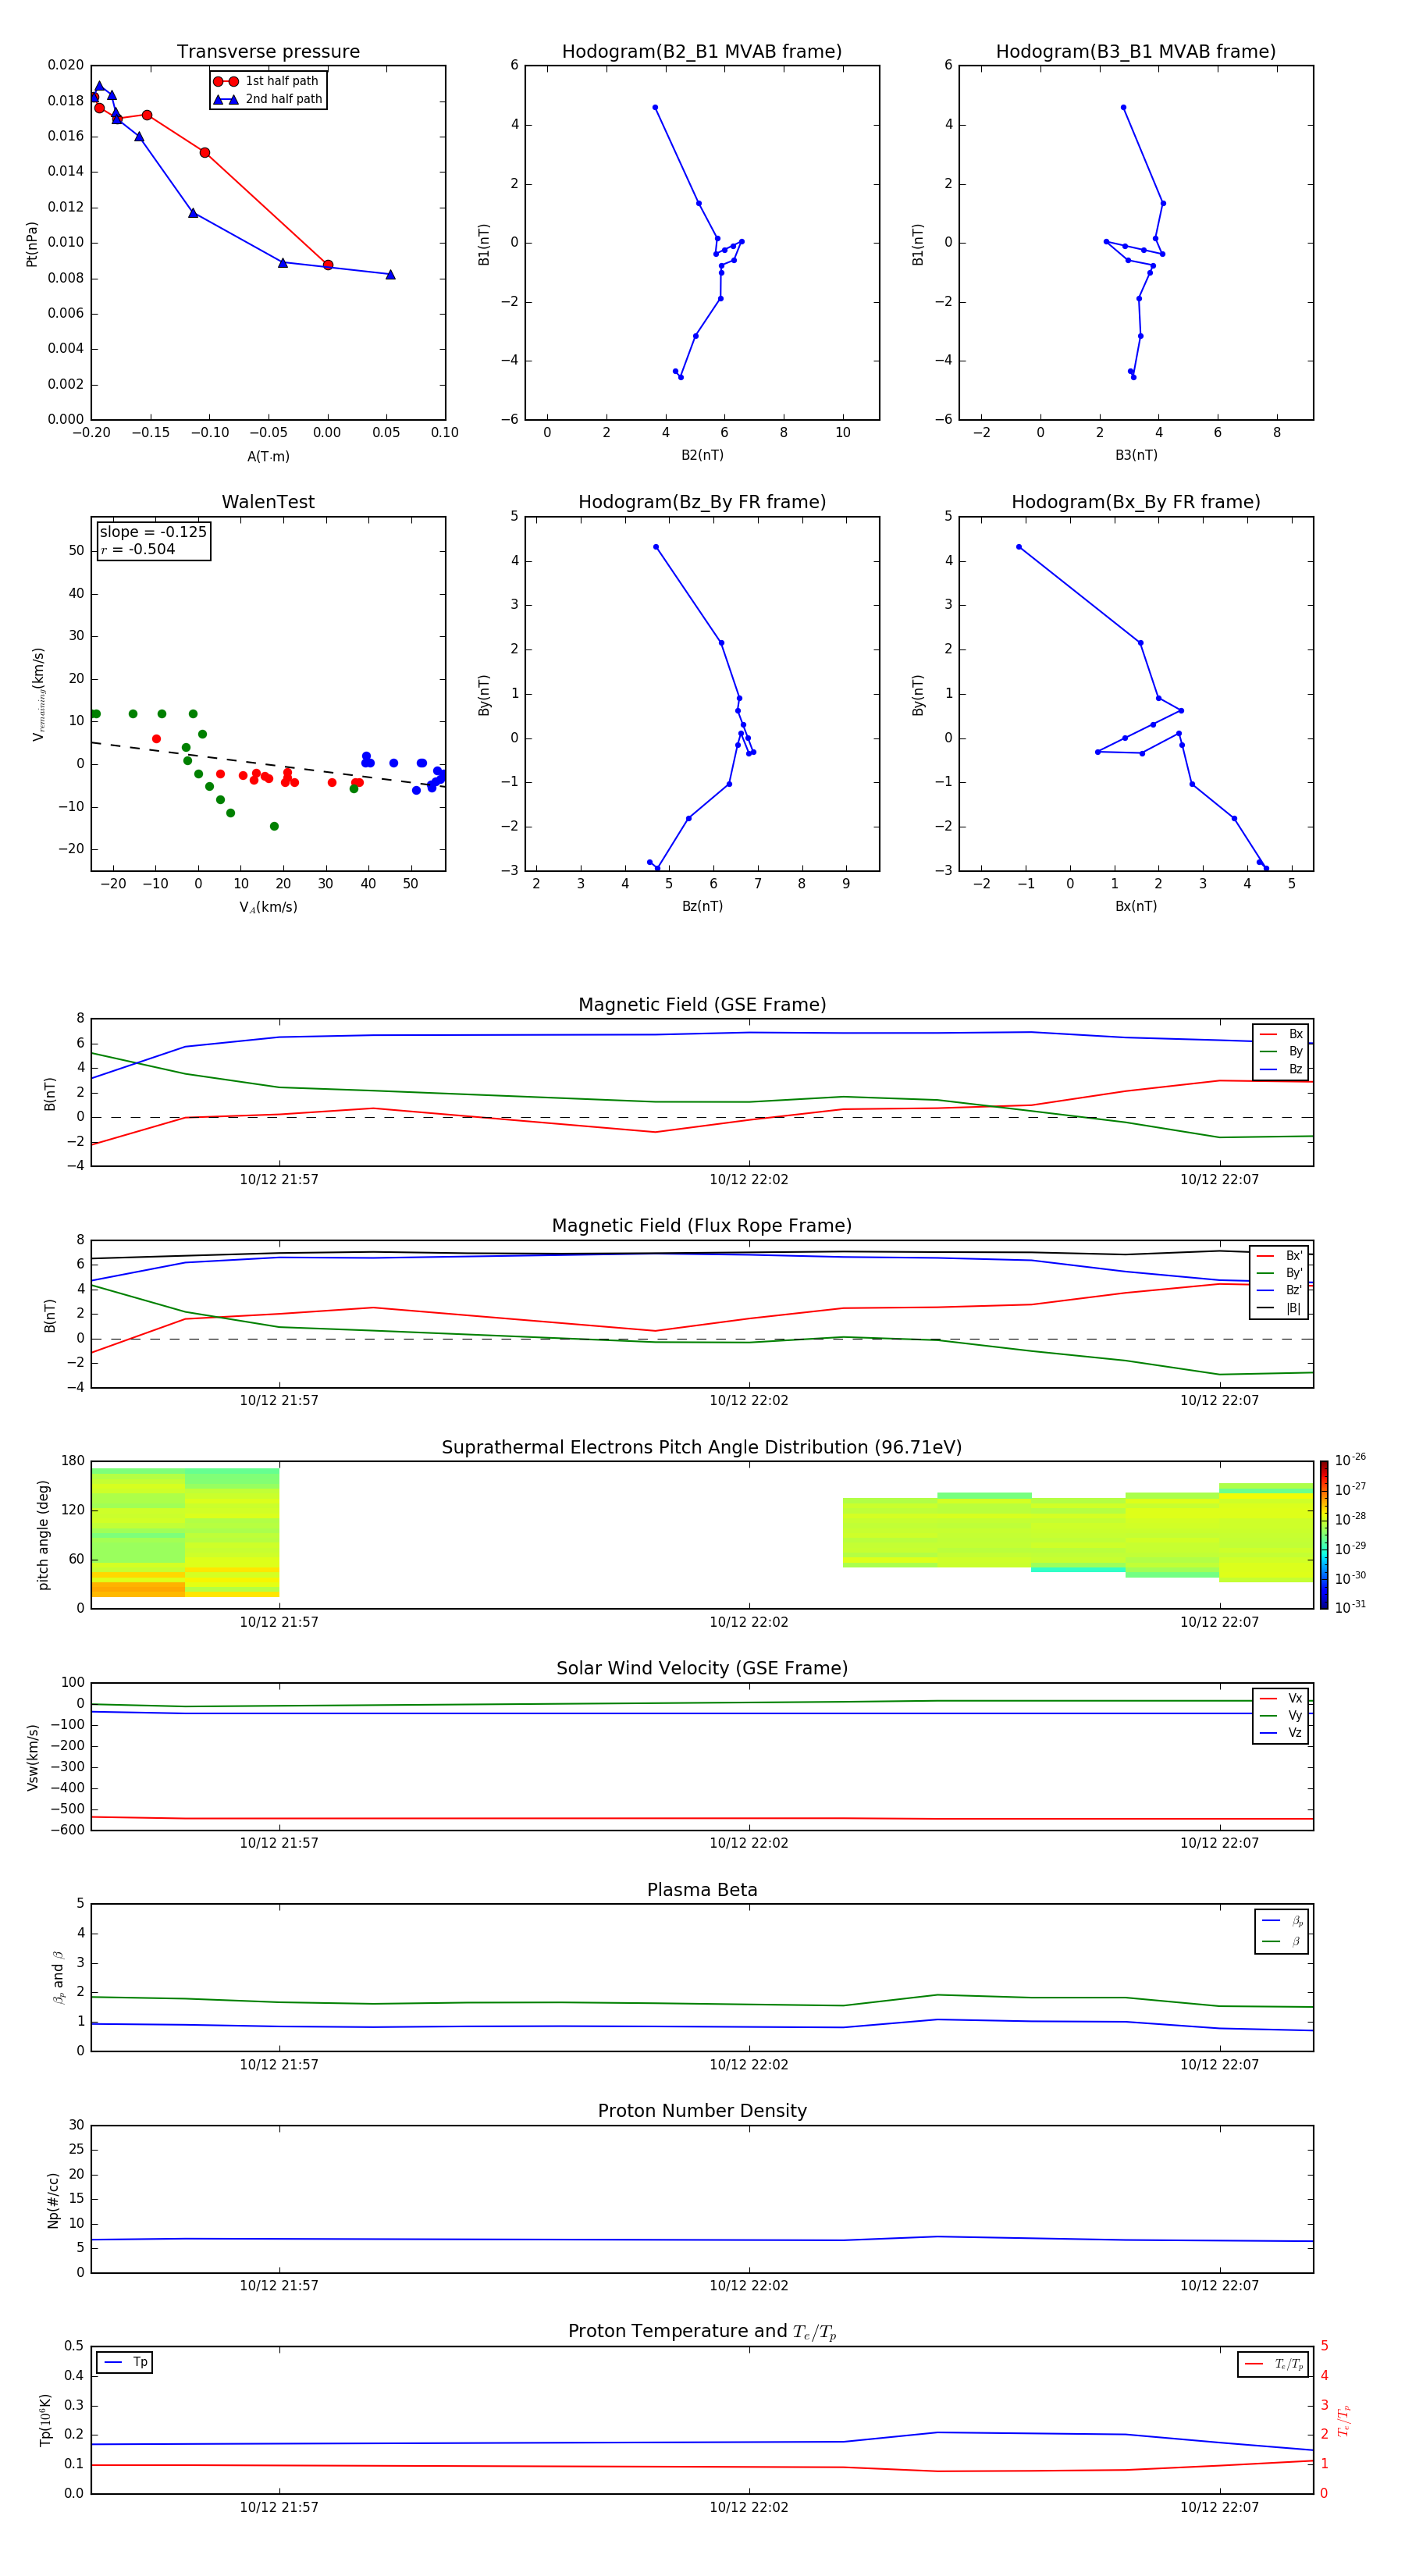Click the 'B2(nT)' x-axis label

(702, 455)
